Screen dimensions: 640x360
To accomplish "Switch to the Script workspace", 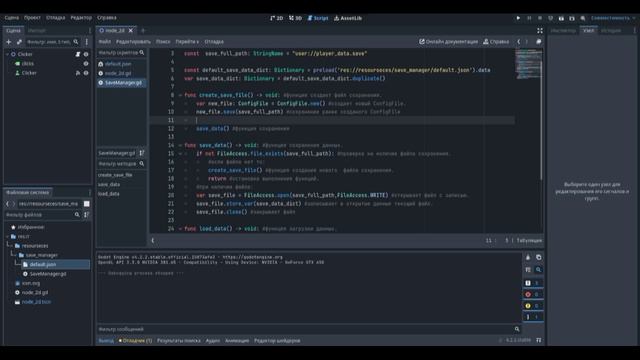I will click(318, 18).
